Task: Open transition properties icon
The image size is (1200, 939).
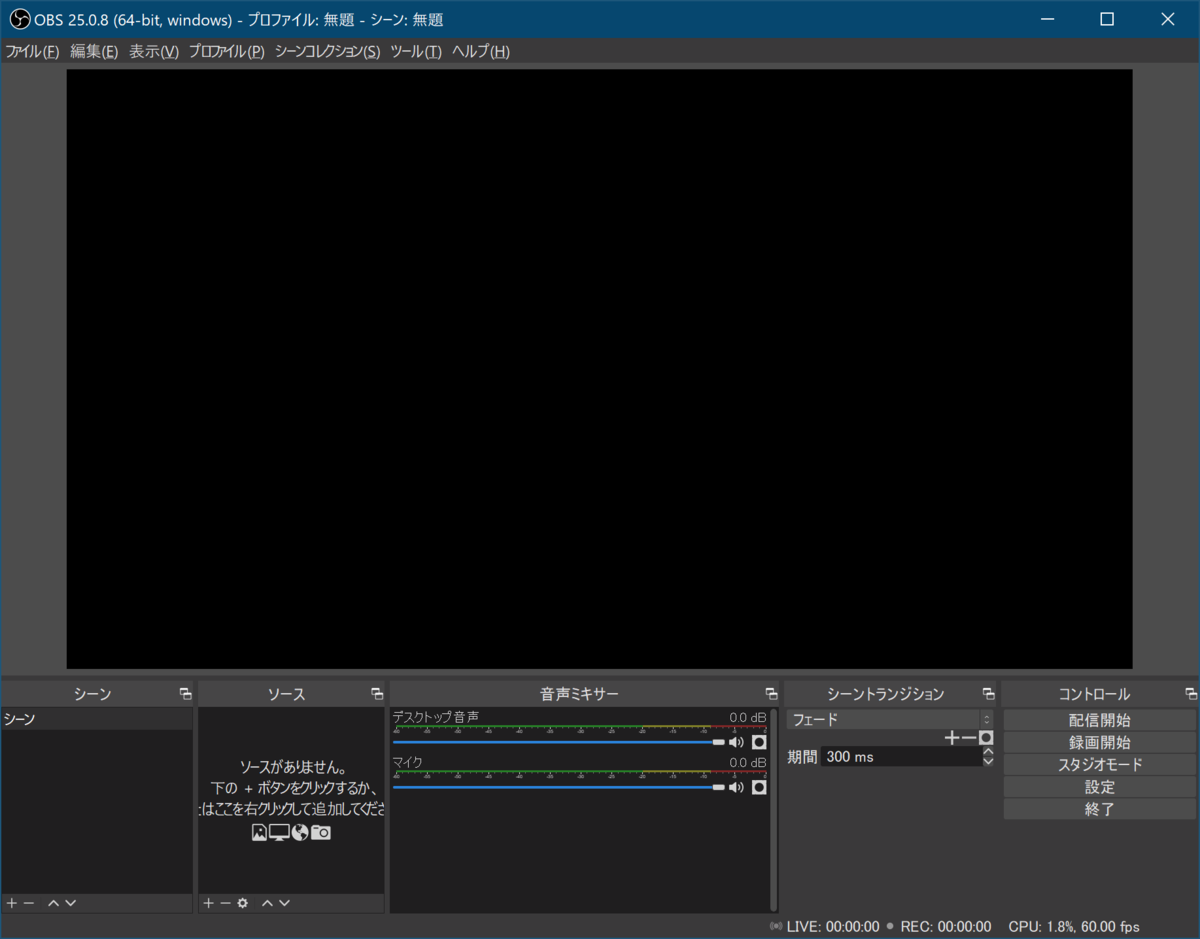Action: pos(986,738)
